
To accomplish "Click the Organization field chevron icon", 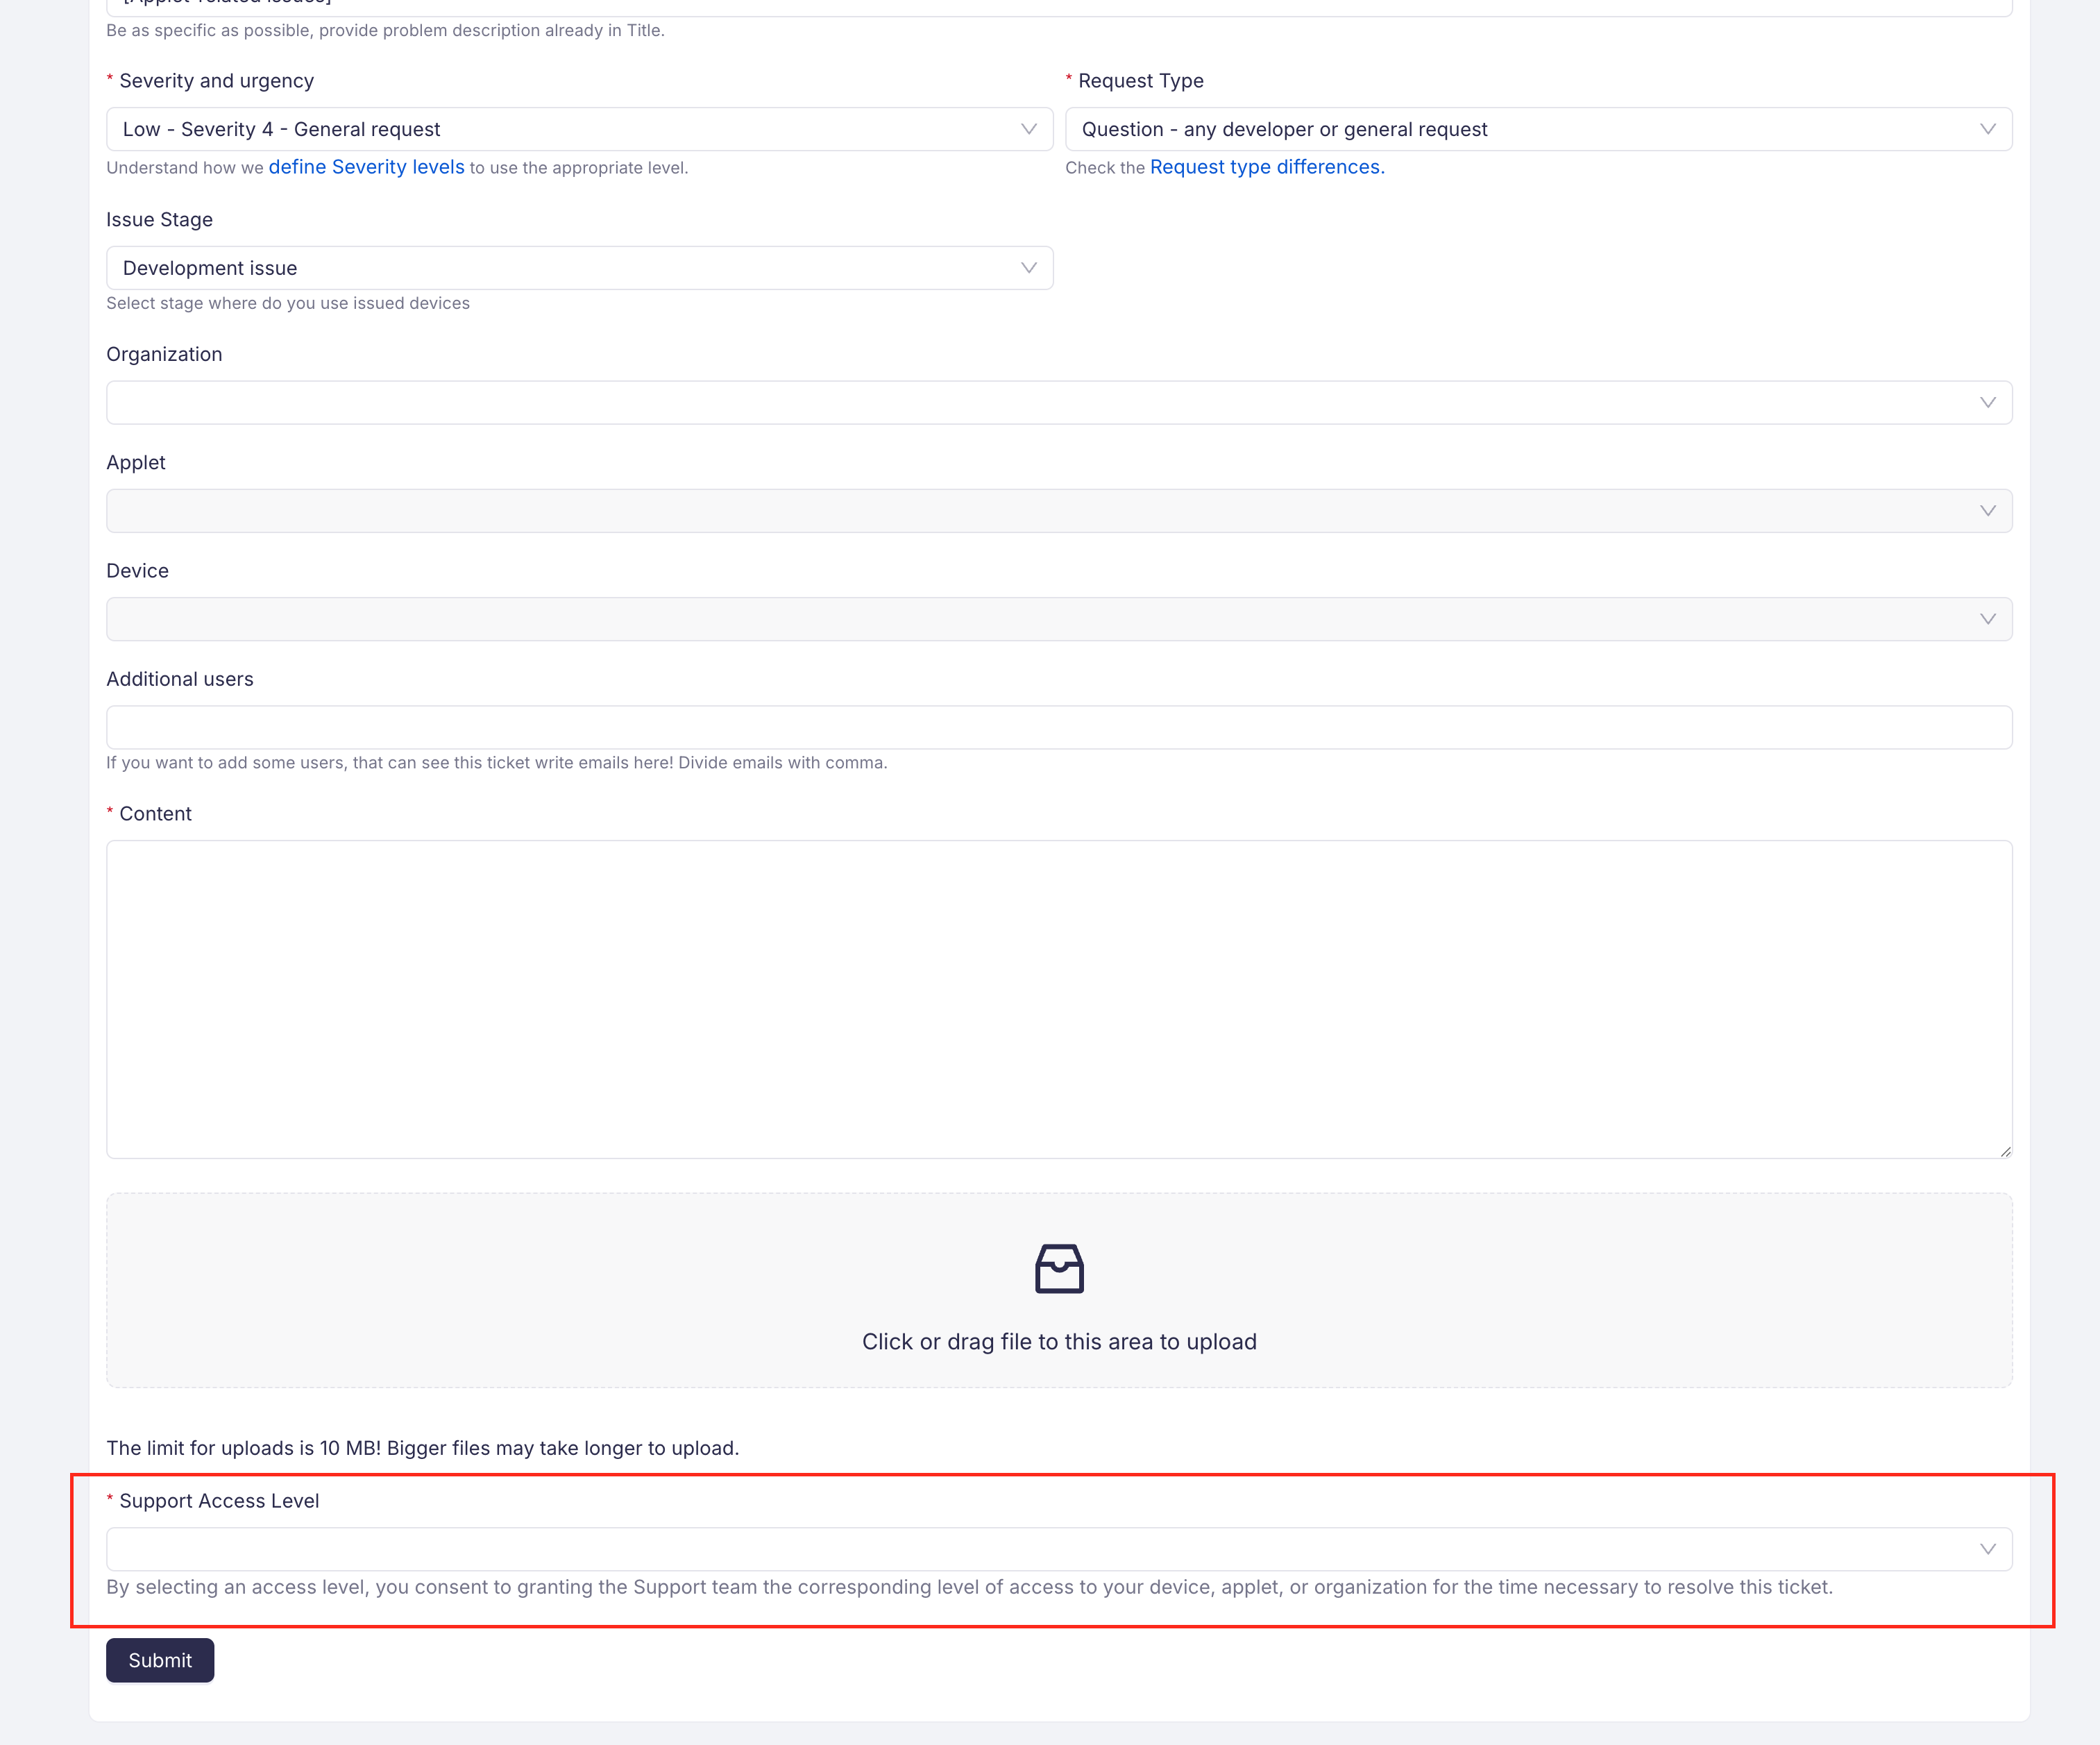I will coord(1986,402).
